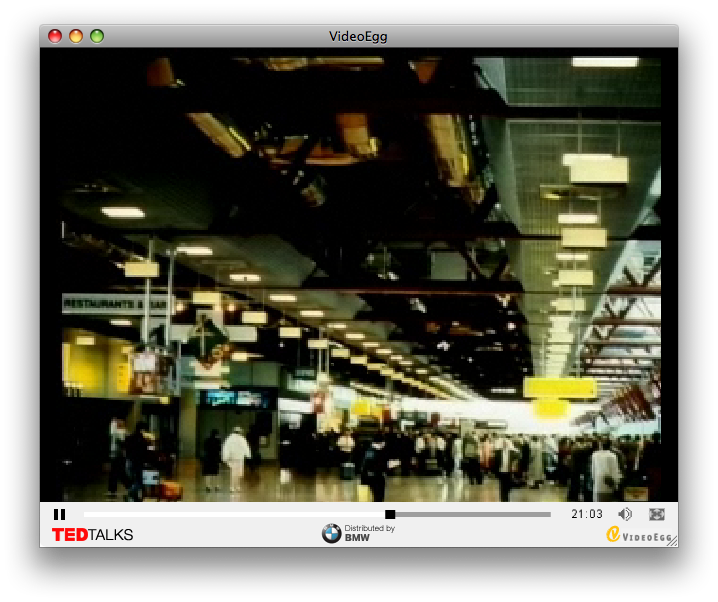The height and width of the screenshot is (602, 718).
Task: Seek to the unplayed gray portion of timeline
Action: point(470,514)
